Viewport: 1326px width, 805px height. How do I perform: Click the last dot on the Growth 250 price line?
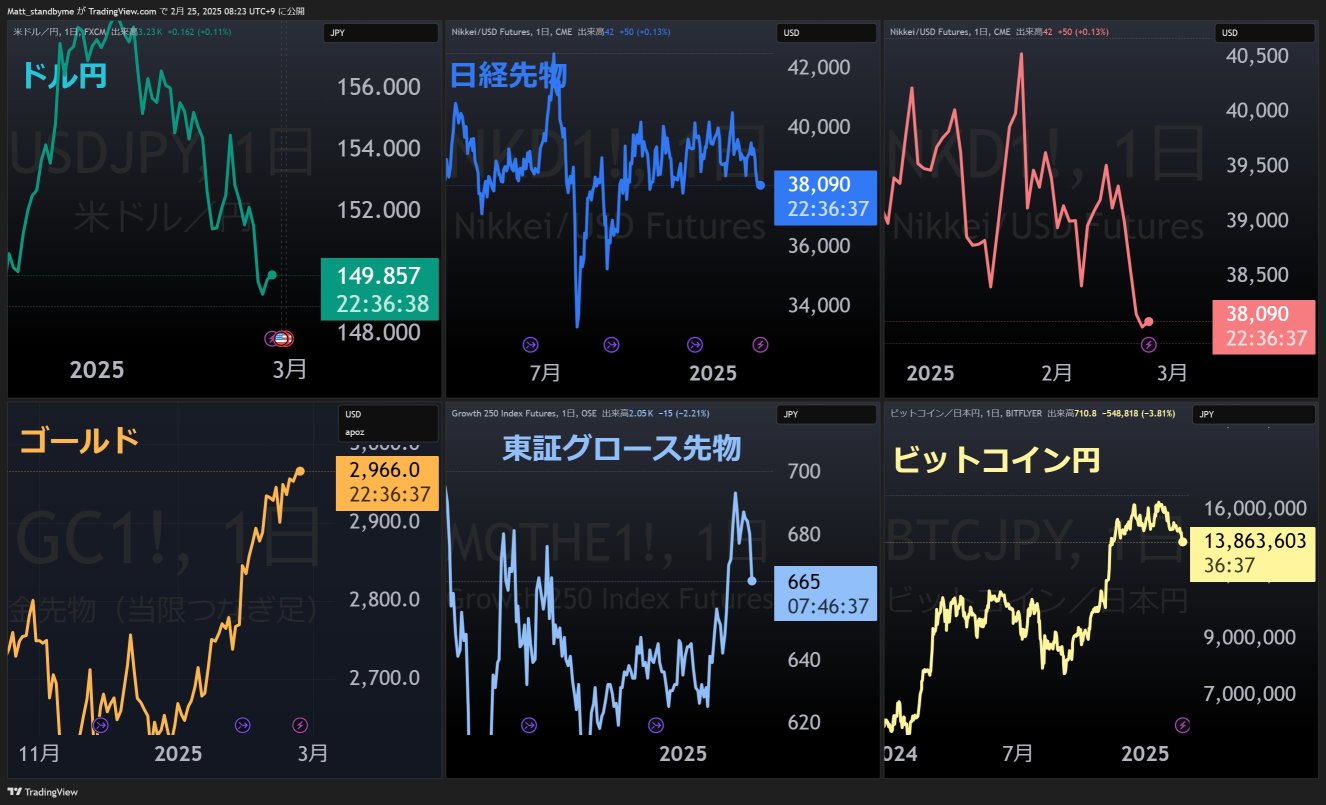(752, 581)
